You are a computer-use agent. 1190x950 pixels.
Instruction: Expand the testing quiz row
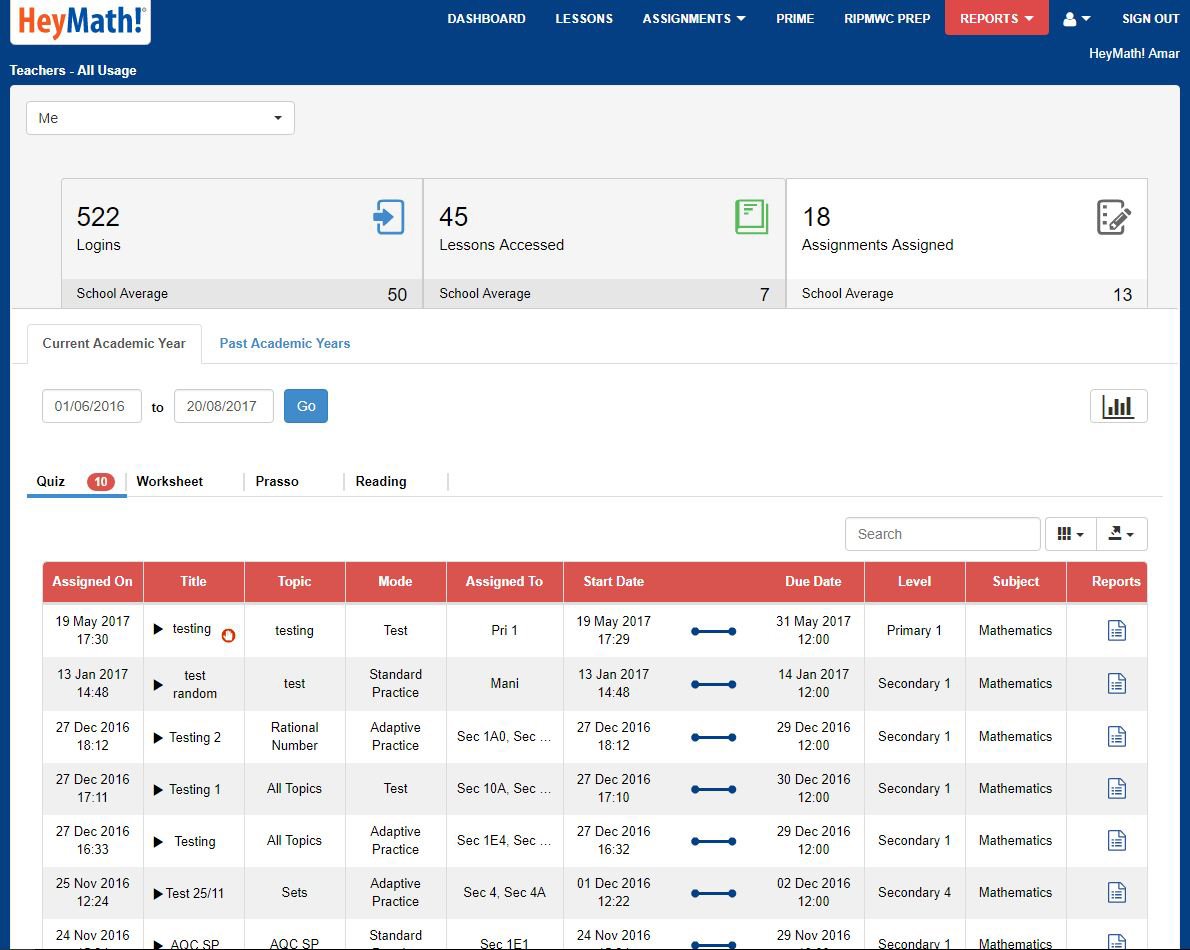pos(158,629)
